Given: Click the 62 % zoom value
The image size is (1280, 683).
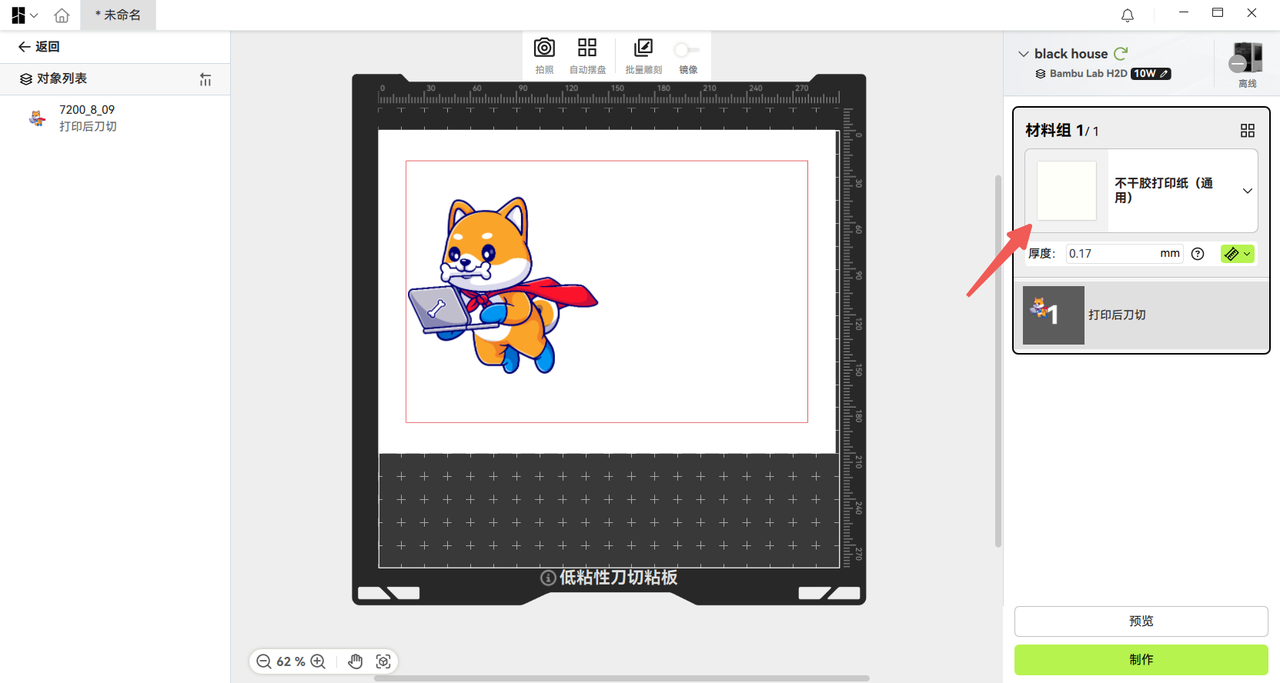Looking at the screenshot, I should coord(291,662).
